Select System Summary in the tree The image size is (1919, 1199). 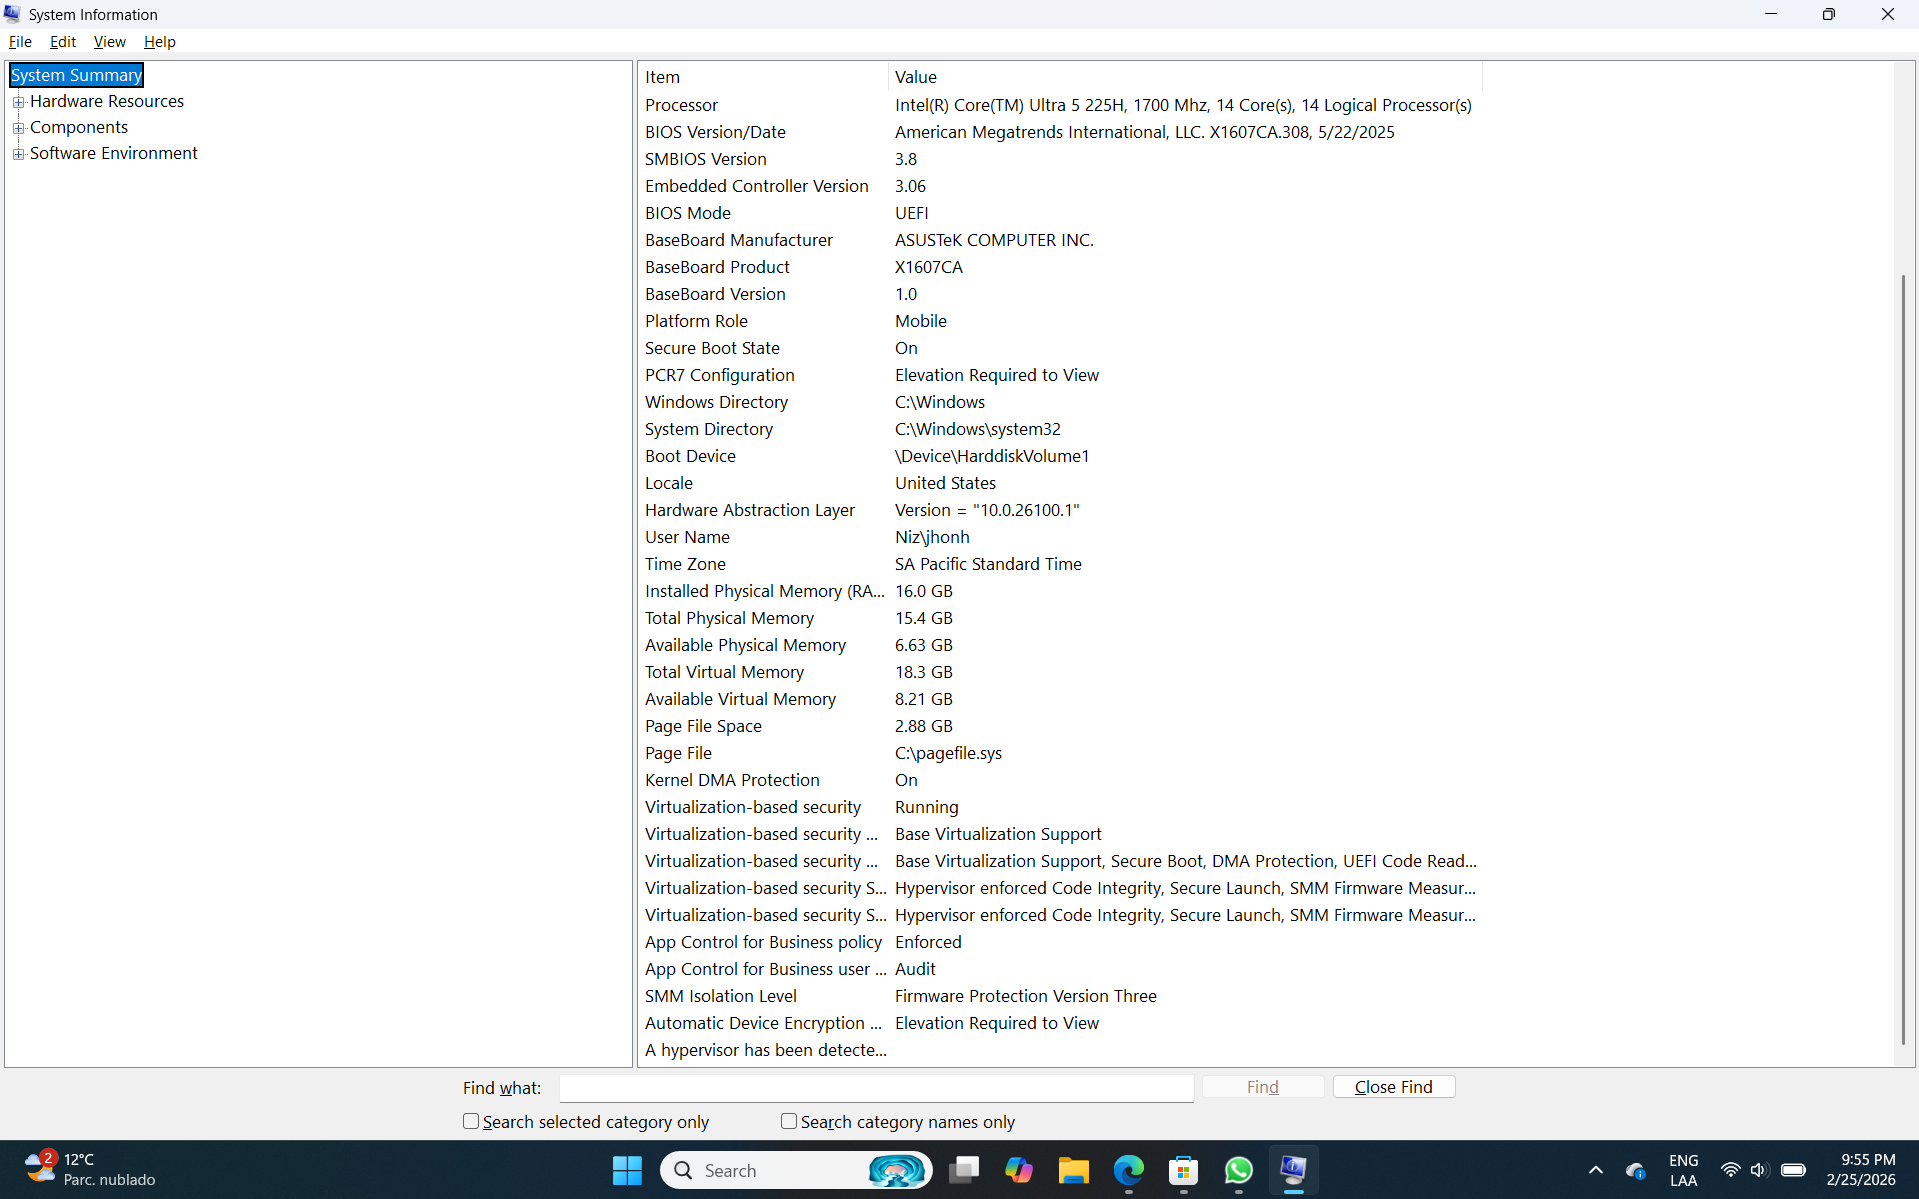coord(76,75)
